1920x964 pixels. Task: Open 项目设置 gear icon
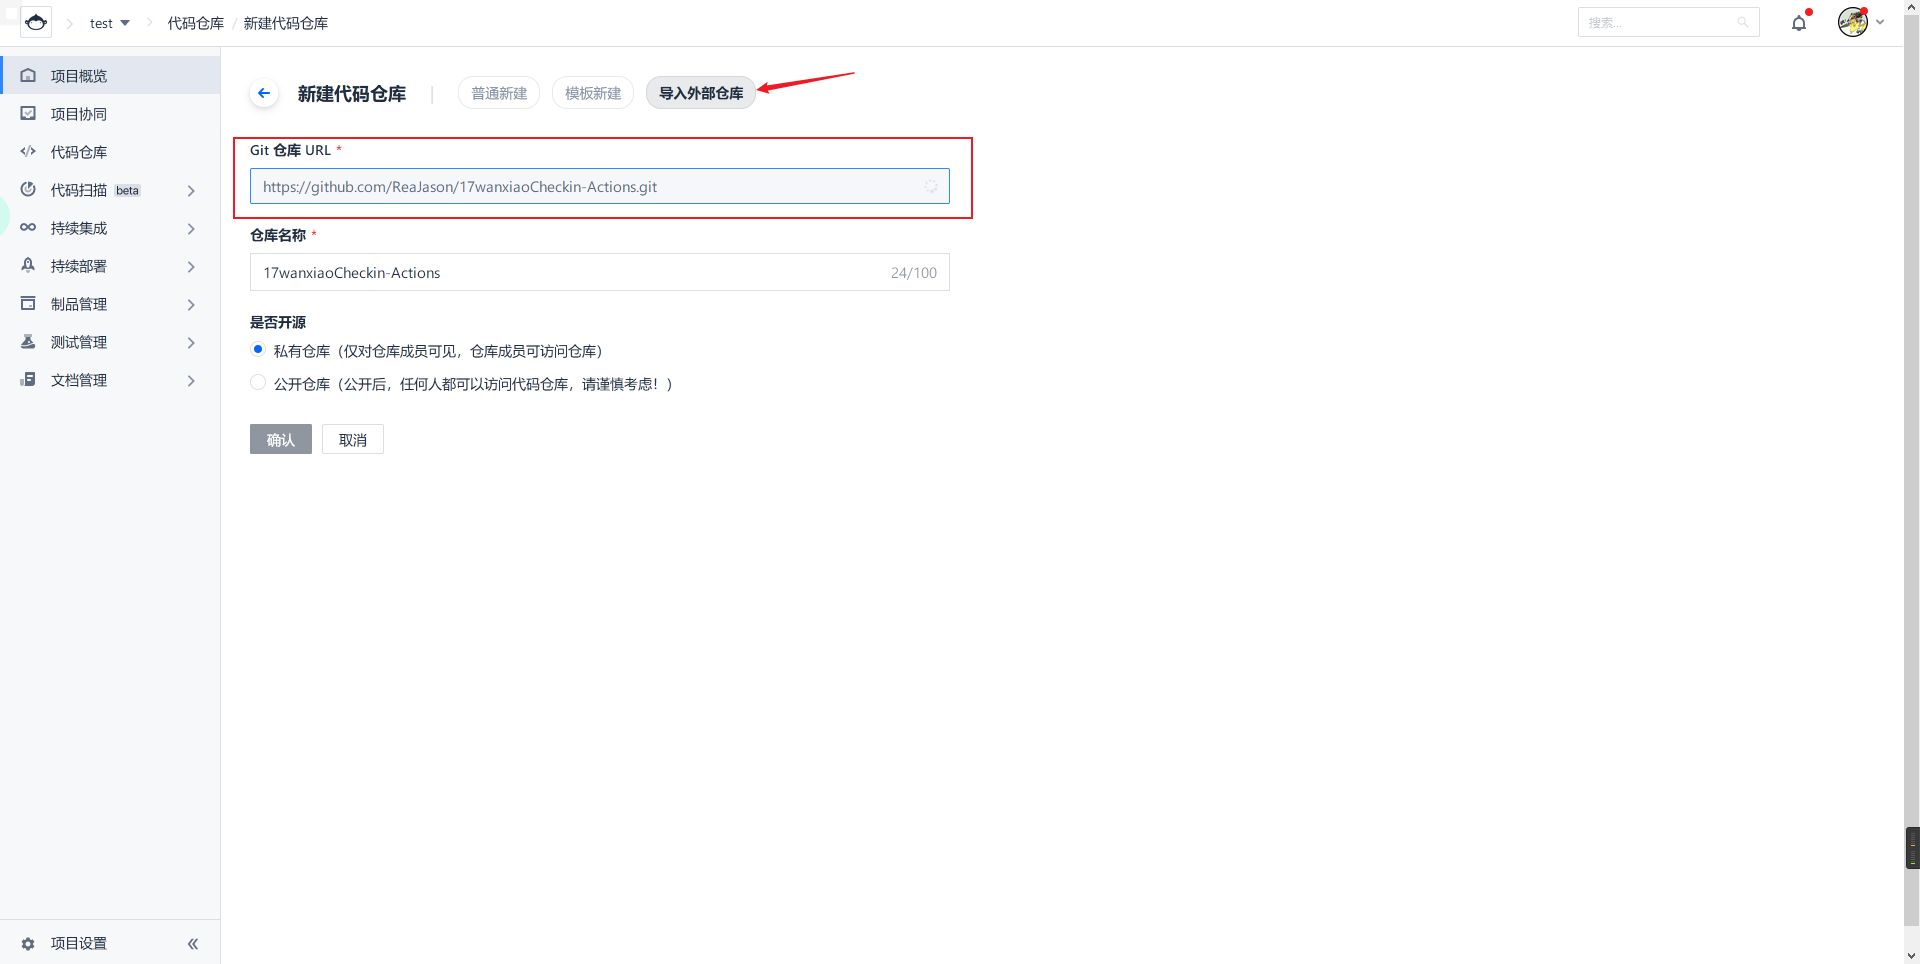tap(28, 943)
